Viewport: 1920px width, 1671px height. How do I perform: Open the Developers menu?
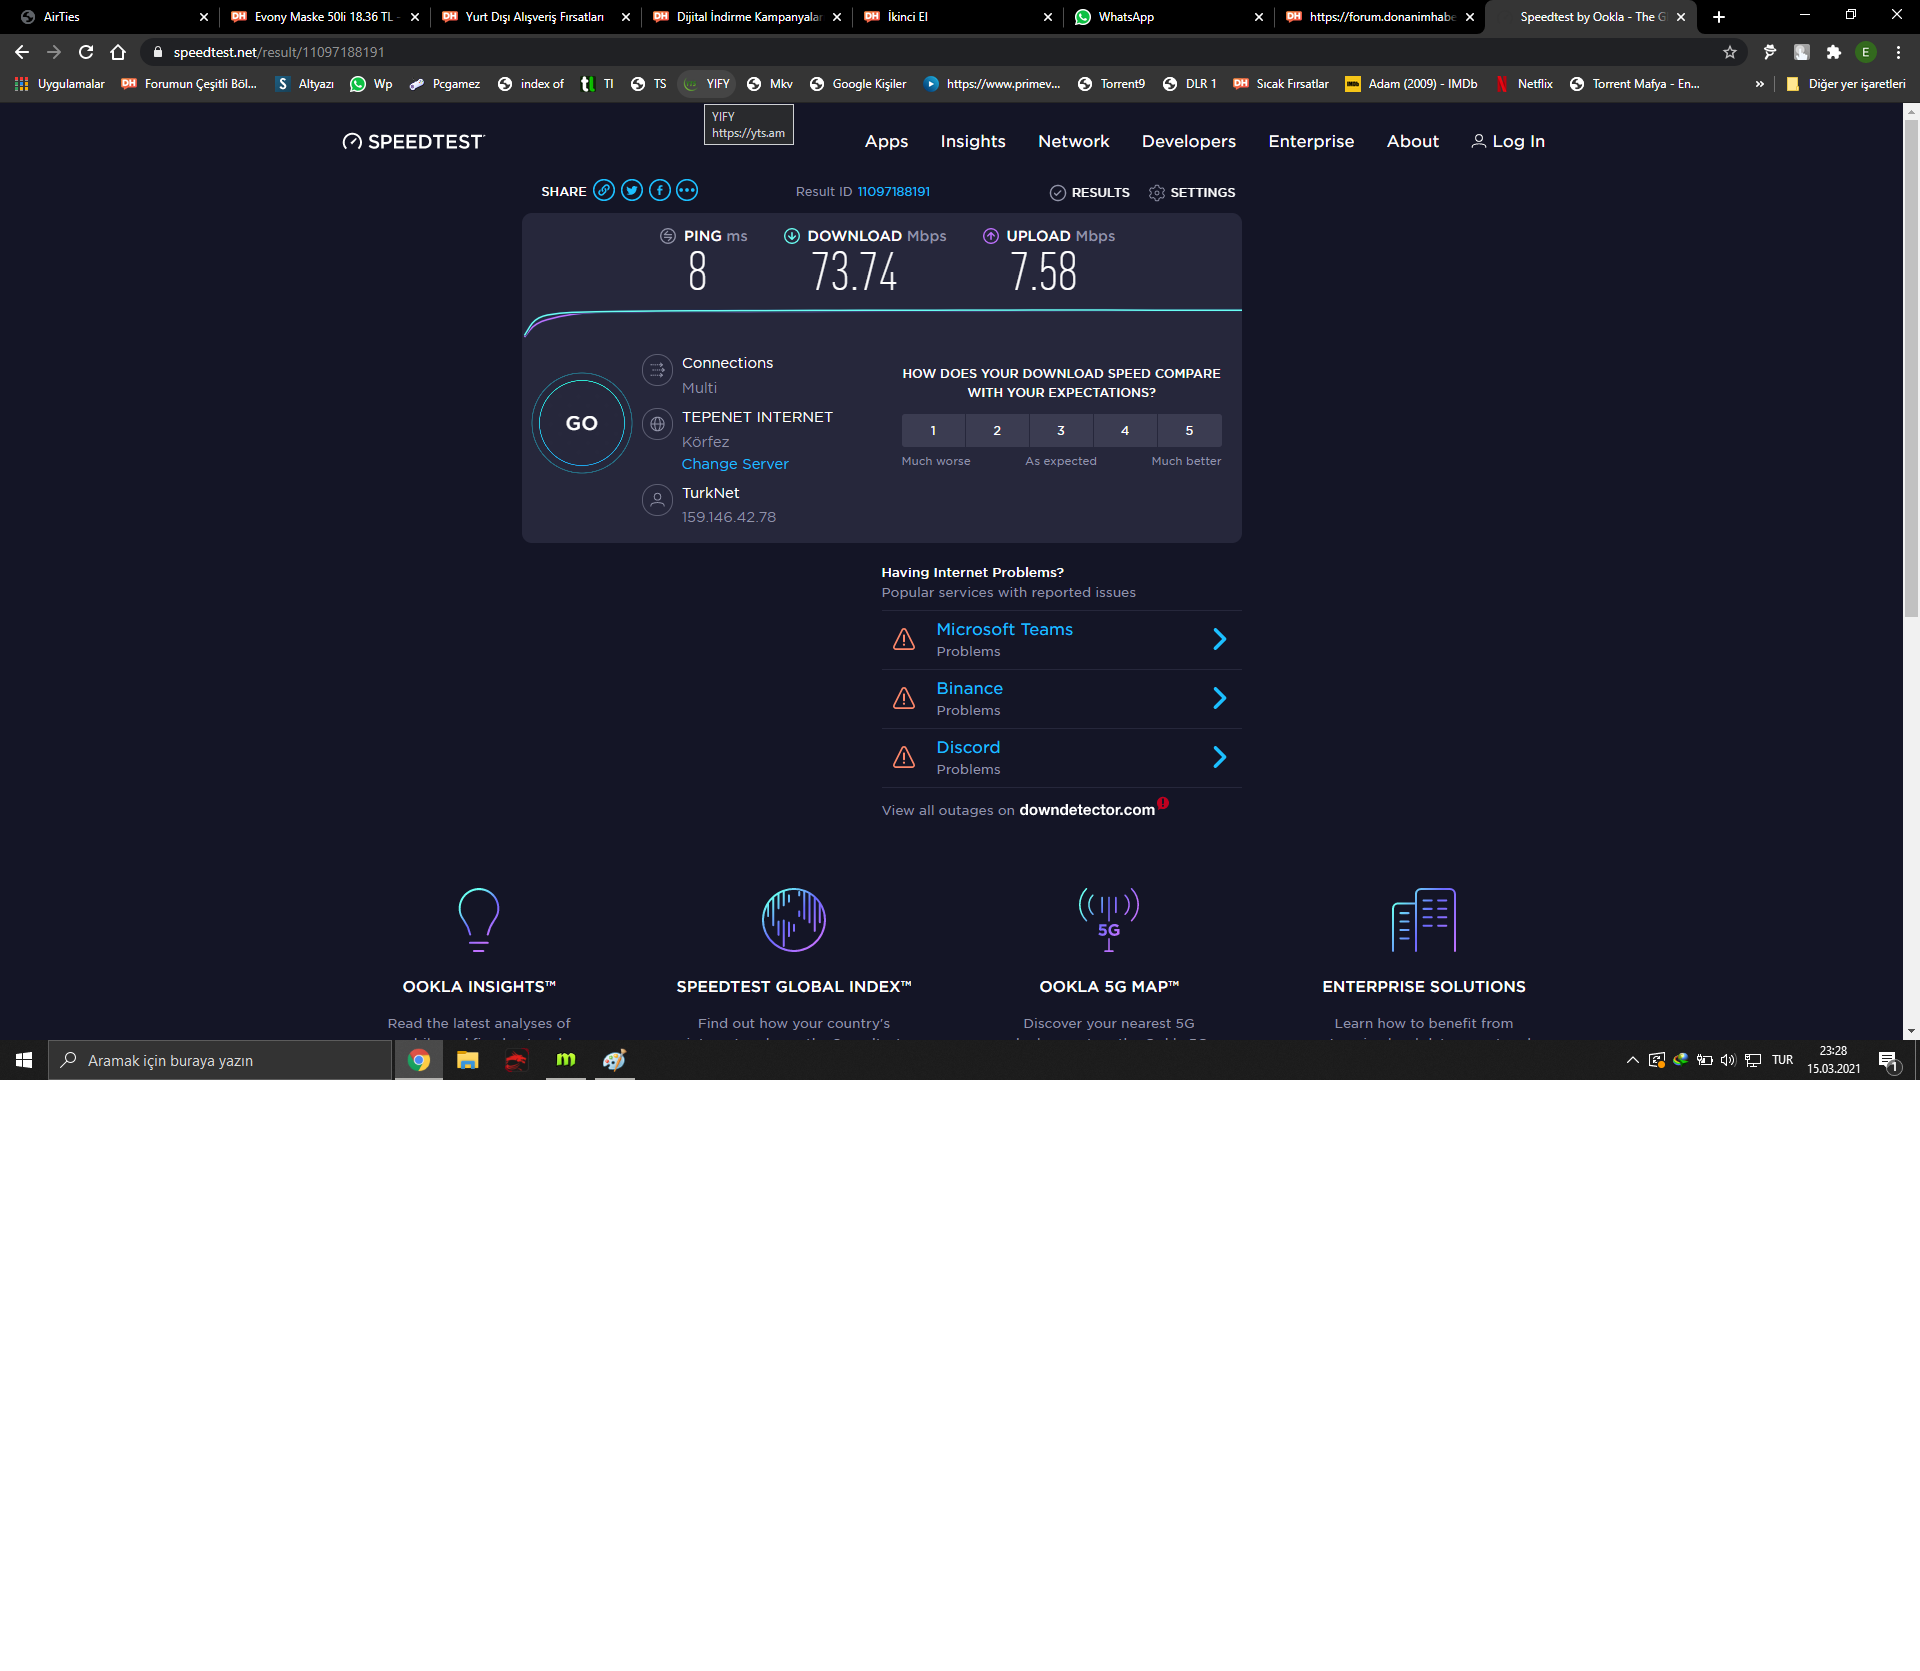pyautogui.click(x=1189, y=142)
